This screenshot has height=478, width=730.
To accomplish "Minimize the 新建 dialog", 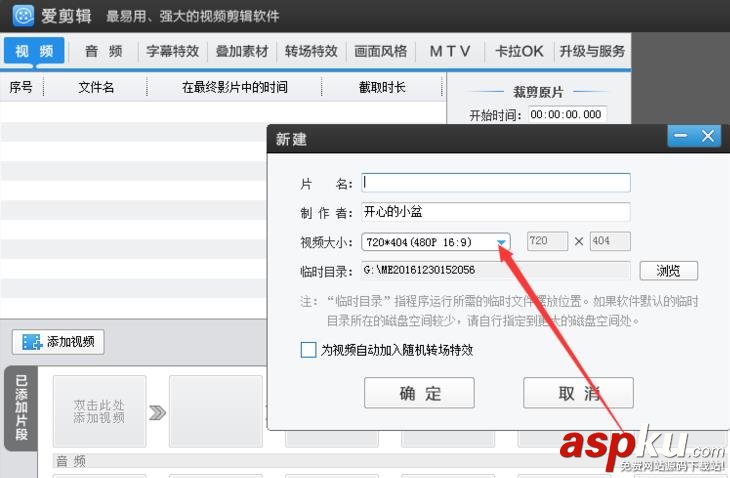I will click(x=681, y=136).
